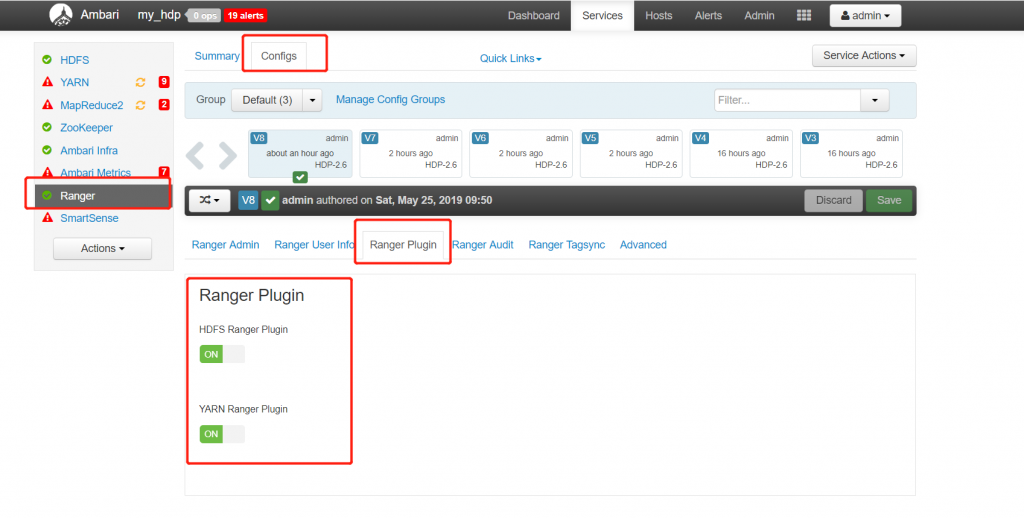Open the SmartSense service link
Viewport: 1024px width, 518px height.
pos(89,218)
